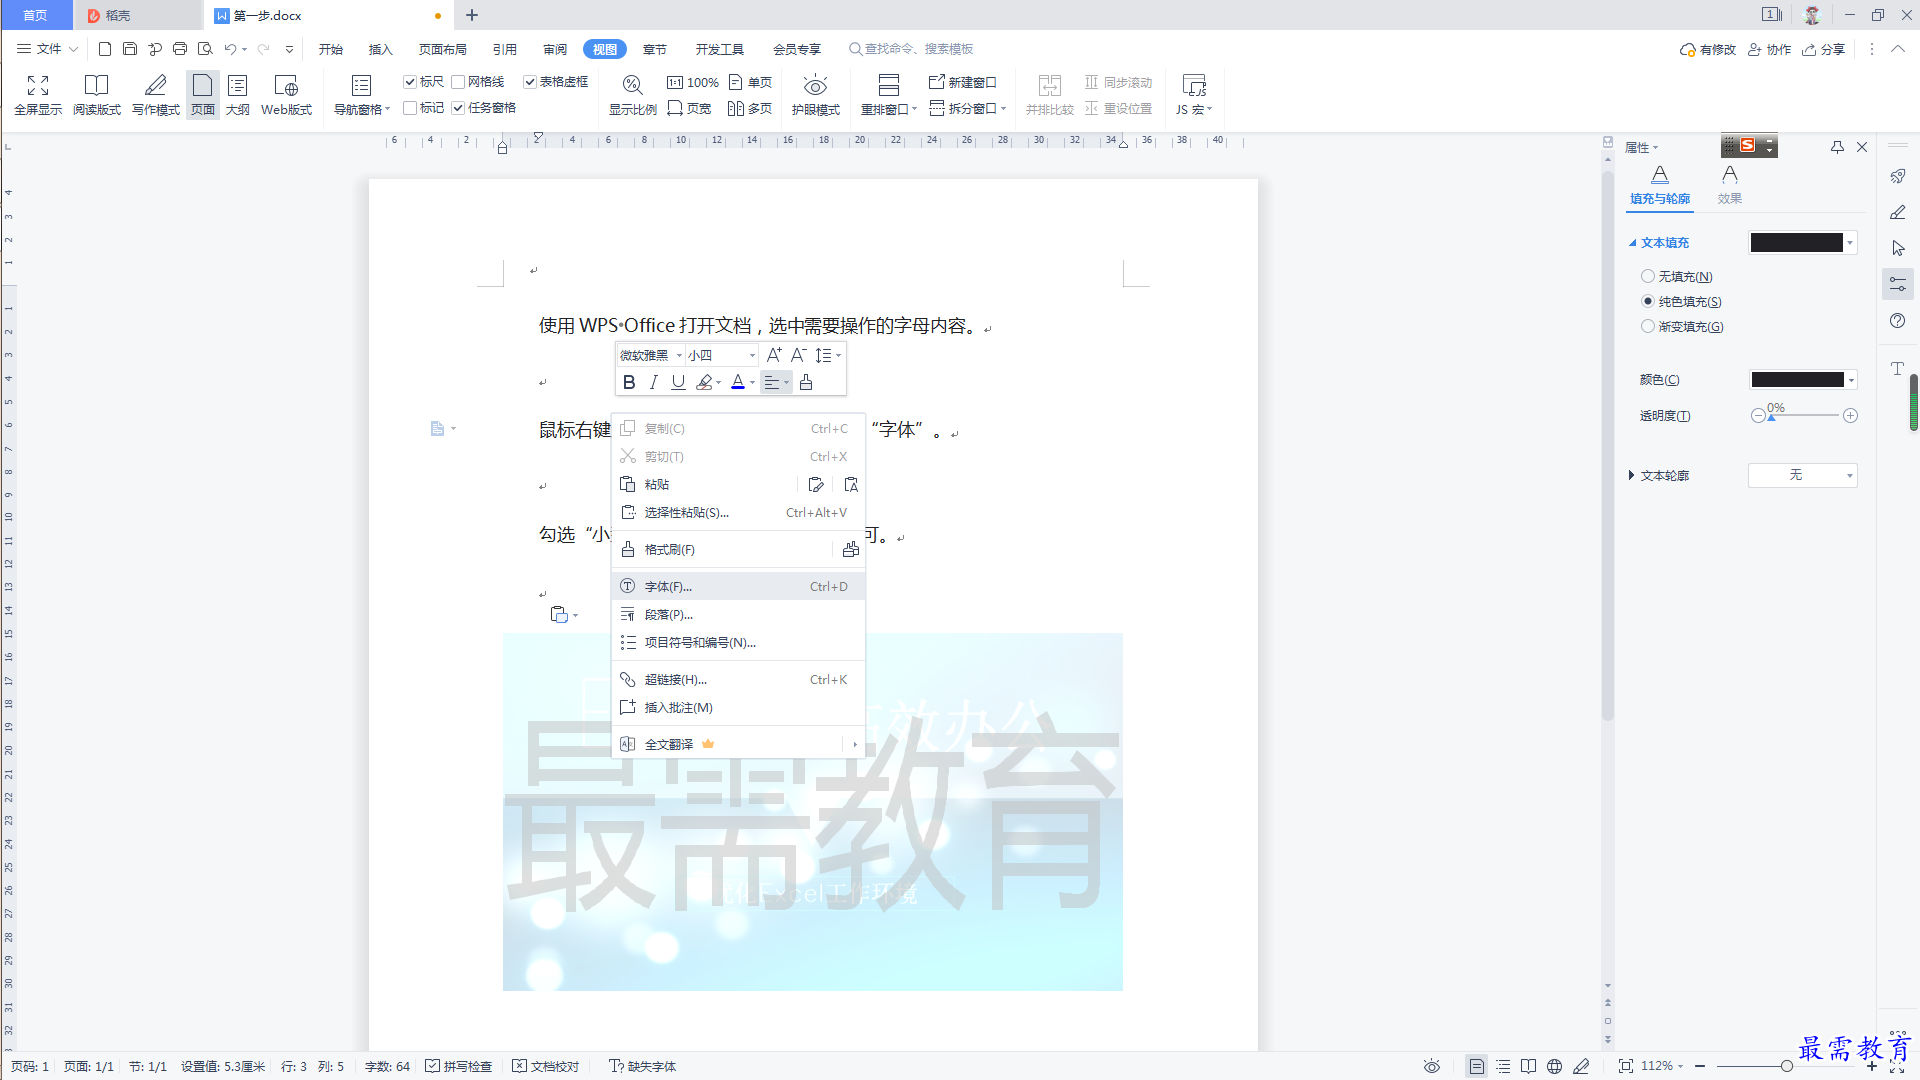This screenshot has width=1920, height=1080.
Task: Click the 100% zoom button
Action: [692, 82]
